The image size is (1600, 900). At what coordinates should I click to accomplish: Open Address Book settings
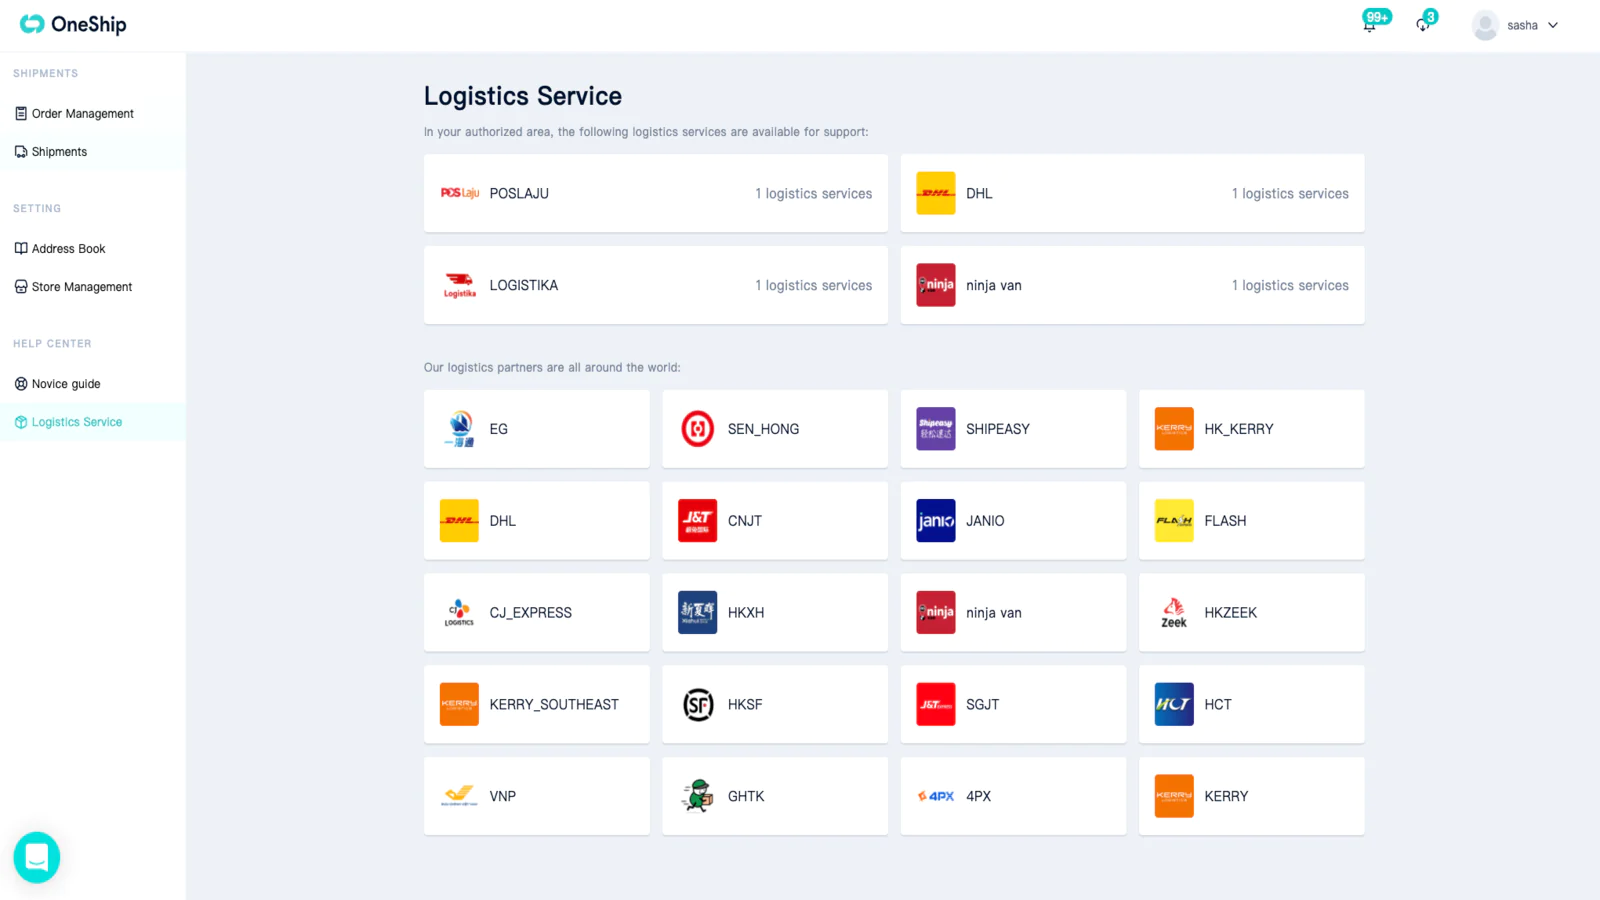[x=68, y=249]
